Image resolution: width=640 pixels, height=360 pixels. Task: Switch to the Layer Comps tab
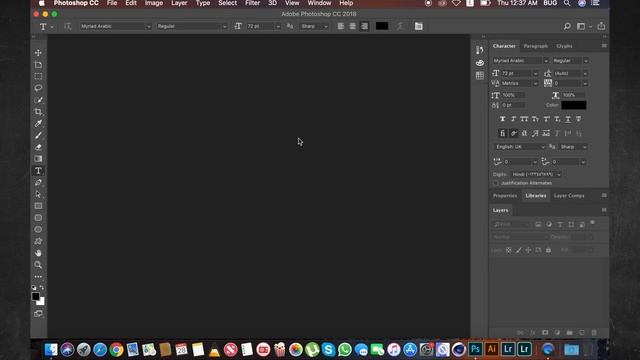pyautogui.click(x=569, y=196)
